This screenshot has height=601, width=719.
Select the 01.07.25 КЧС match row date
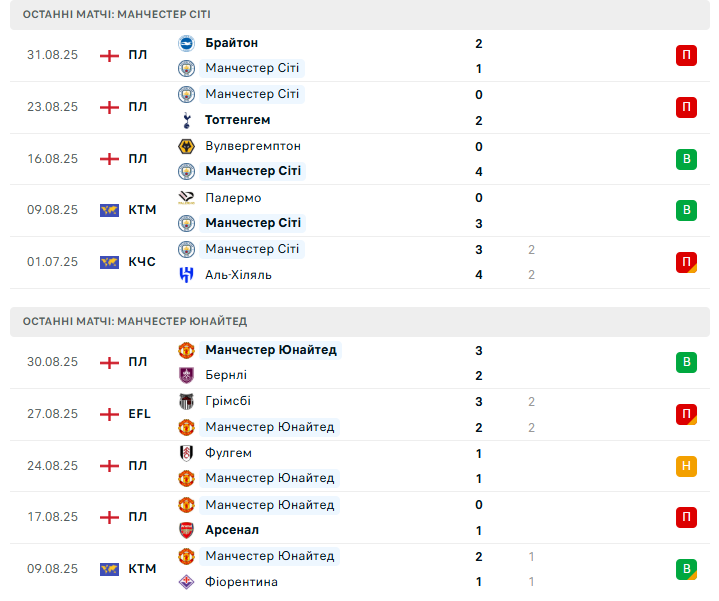(52, 262)
